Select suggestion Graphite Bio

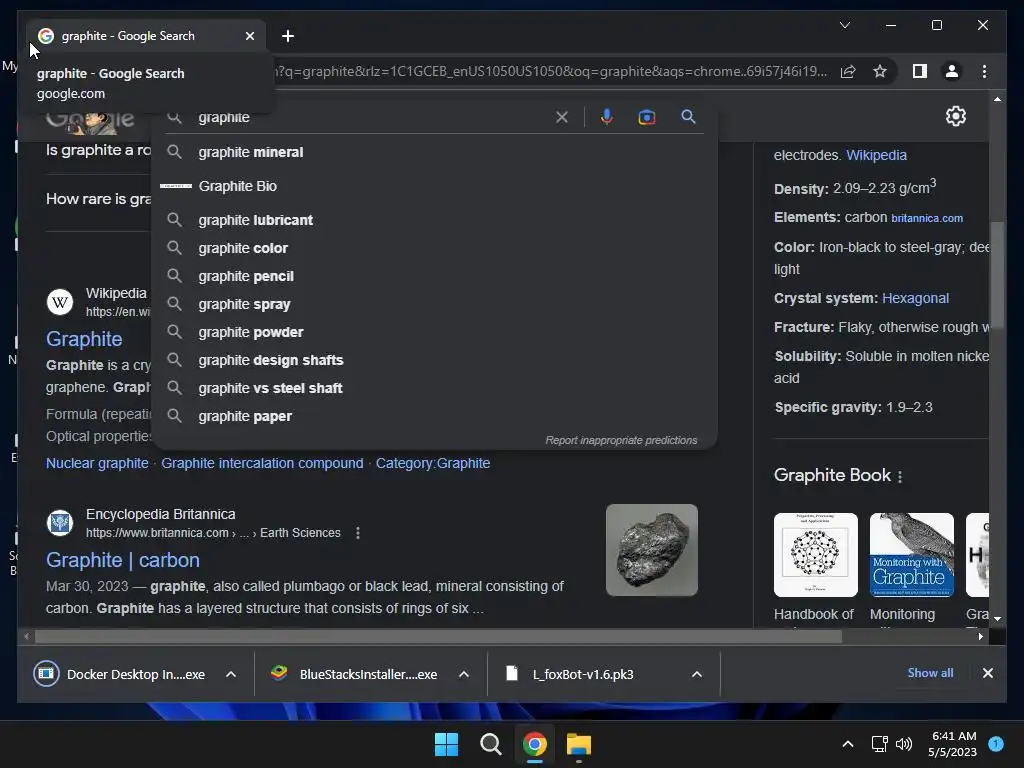pyautogui.click(x=434, y=186)
